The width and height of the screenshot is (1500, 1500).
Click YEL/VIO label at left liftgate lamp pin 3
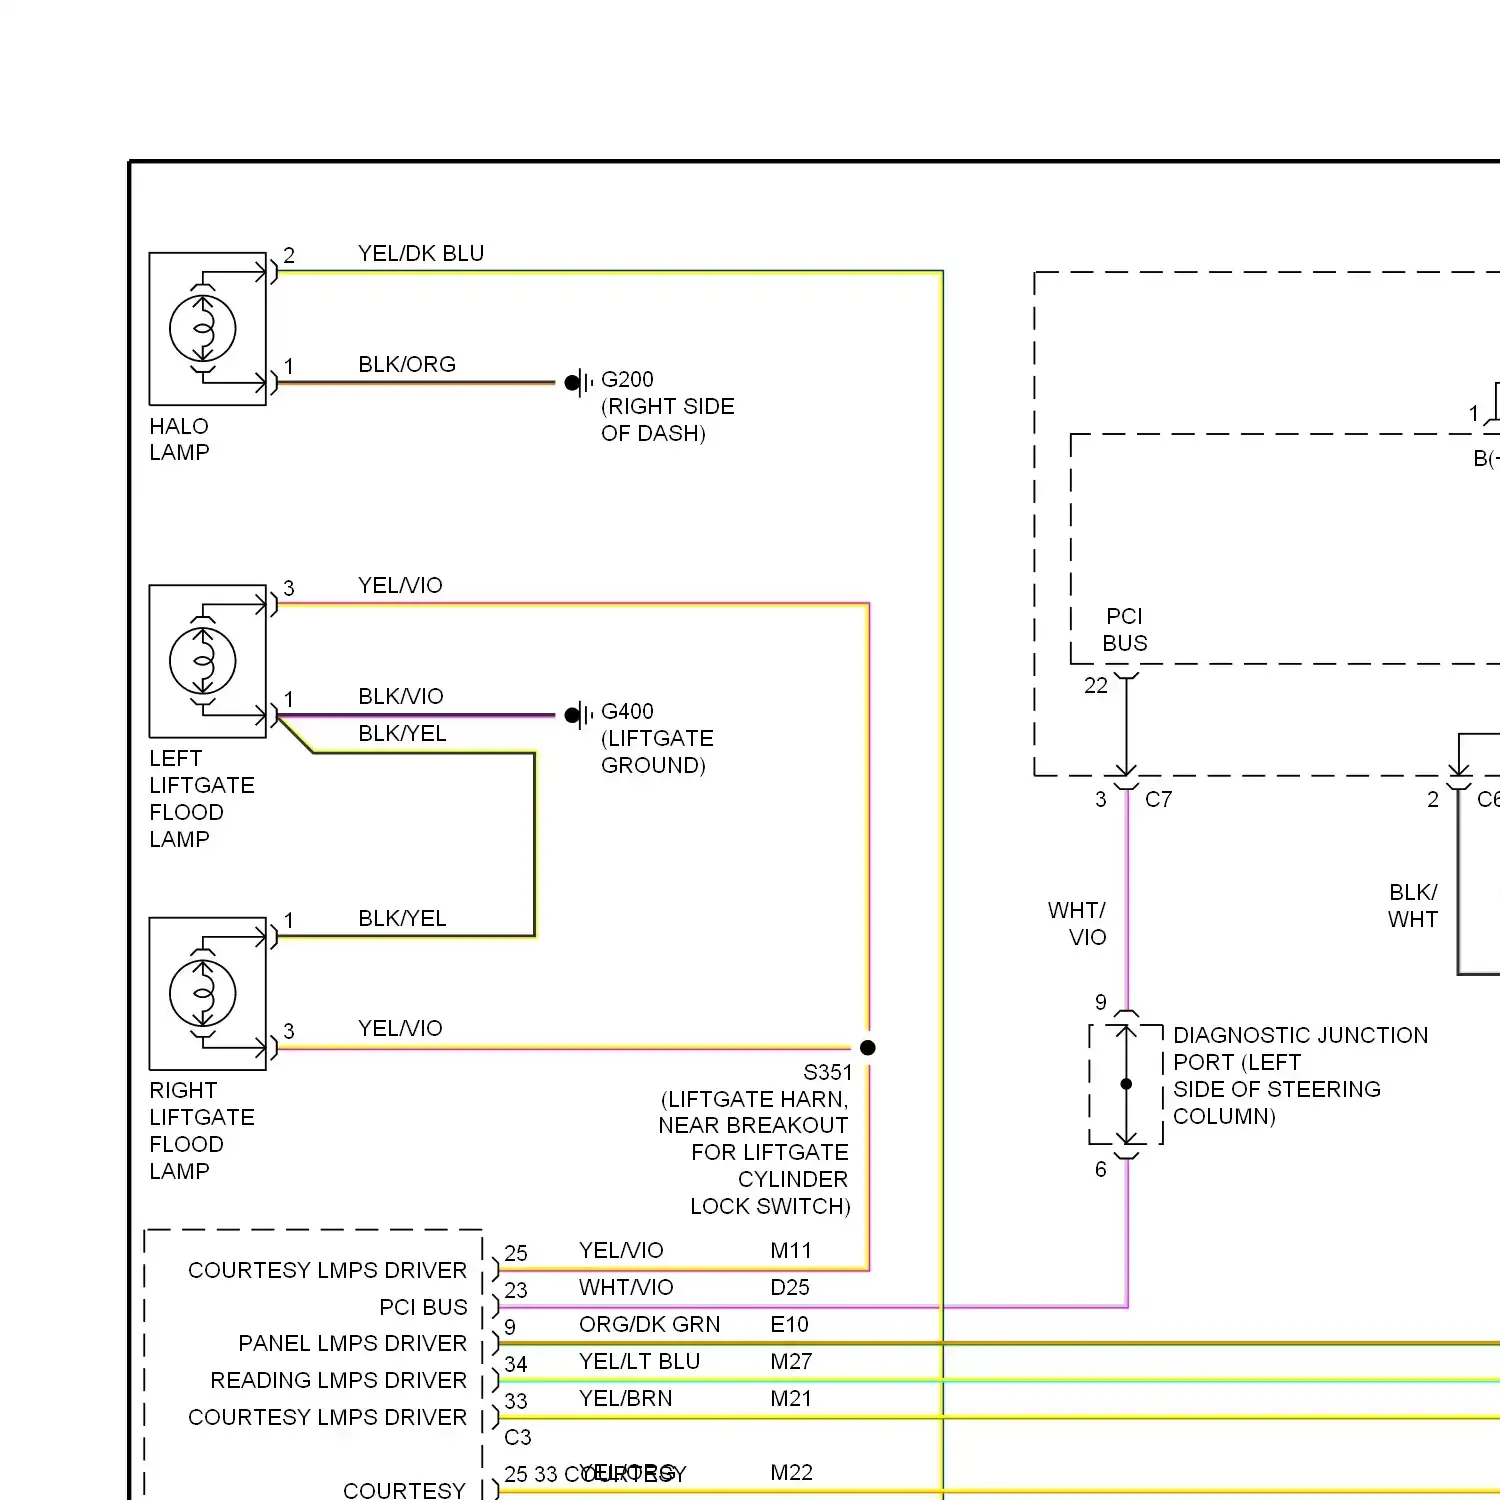coord(400,586)
